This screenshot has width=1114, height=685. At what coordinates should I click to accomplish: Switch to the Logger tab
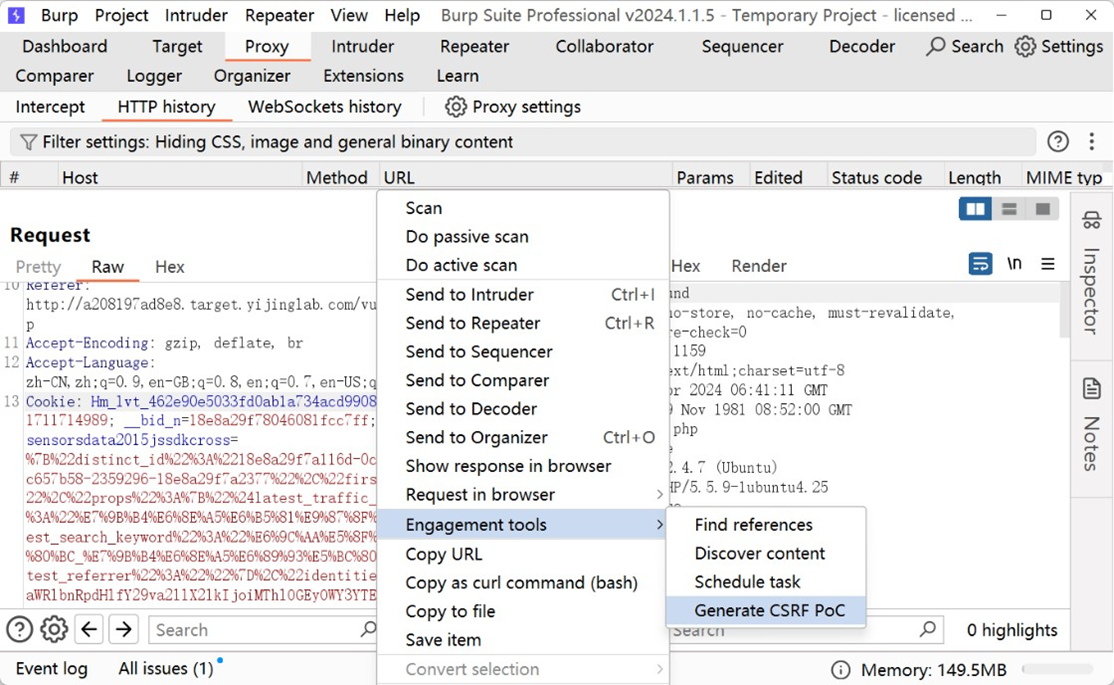point(154,75)
